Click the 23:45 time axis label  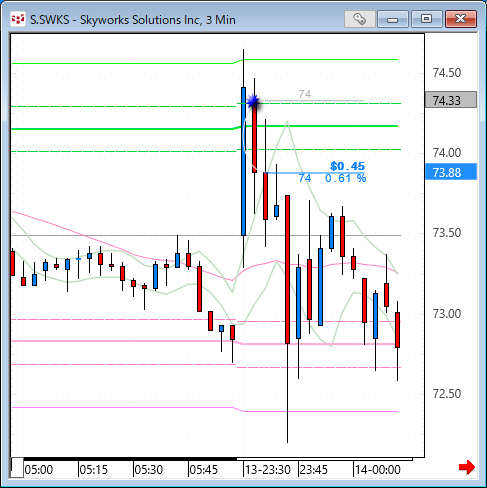pyautogui.click(x=314, y=470)
